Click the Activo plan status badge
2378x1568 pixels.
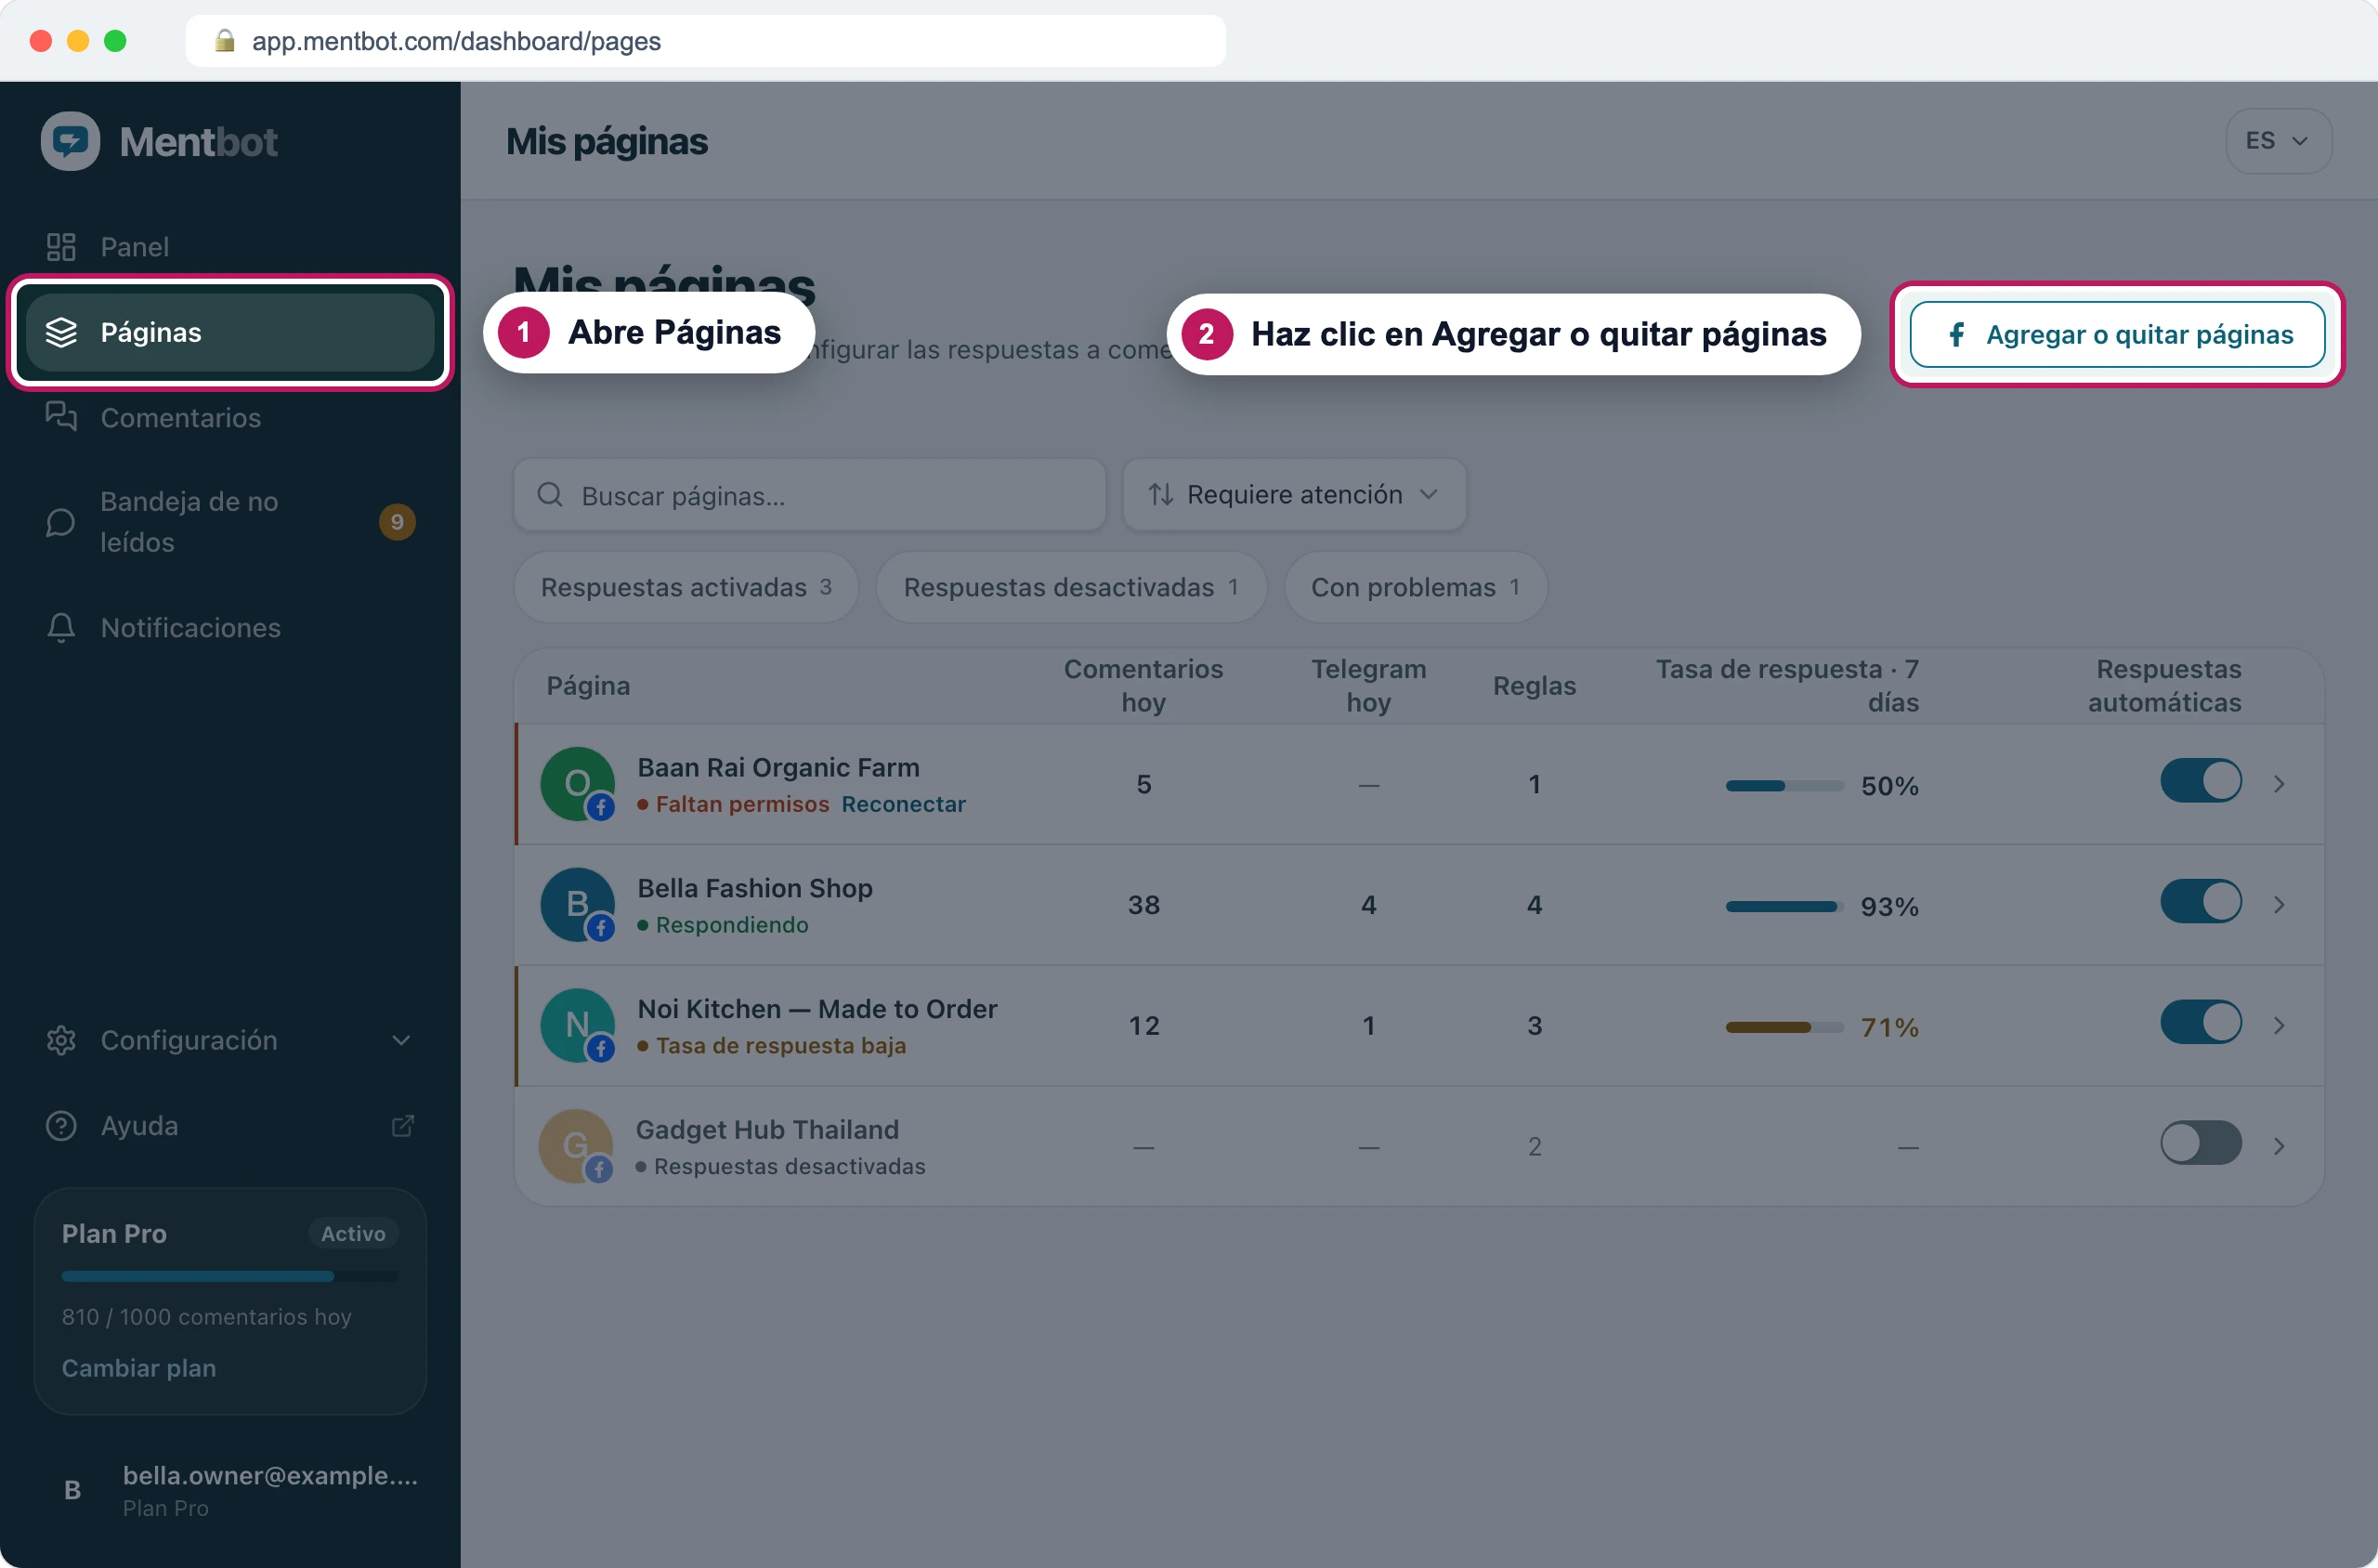[353, 1234]
